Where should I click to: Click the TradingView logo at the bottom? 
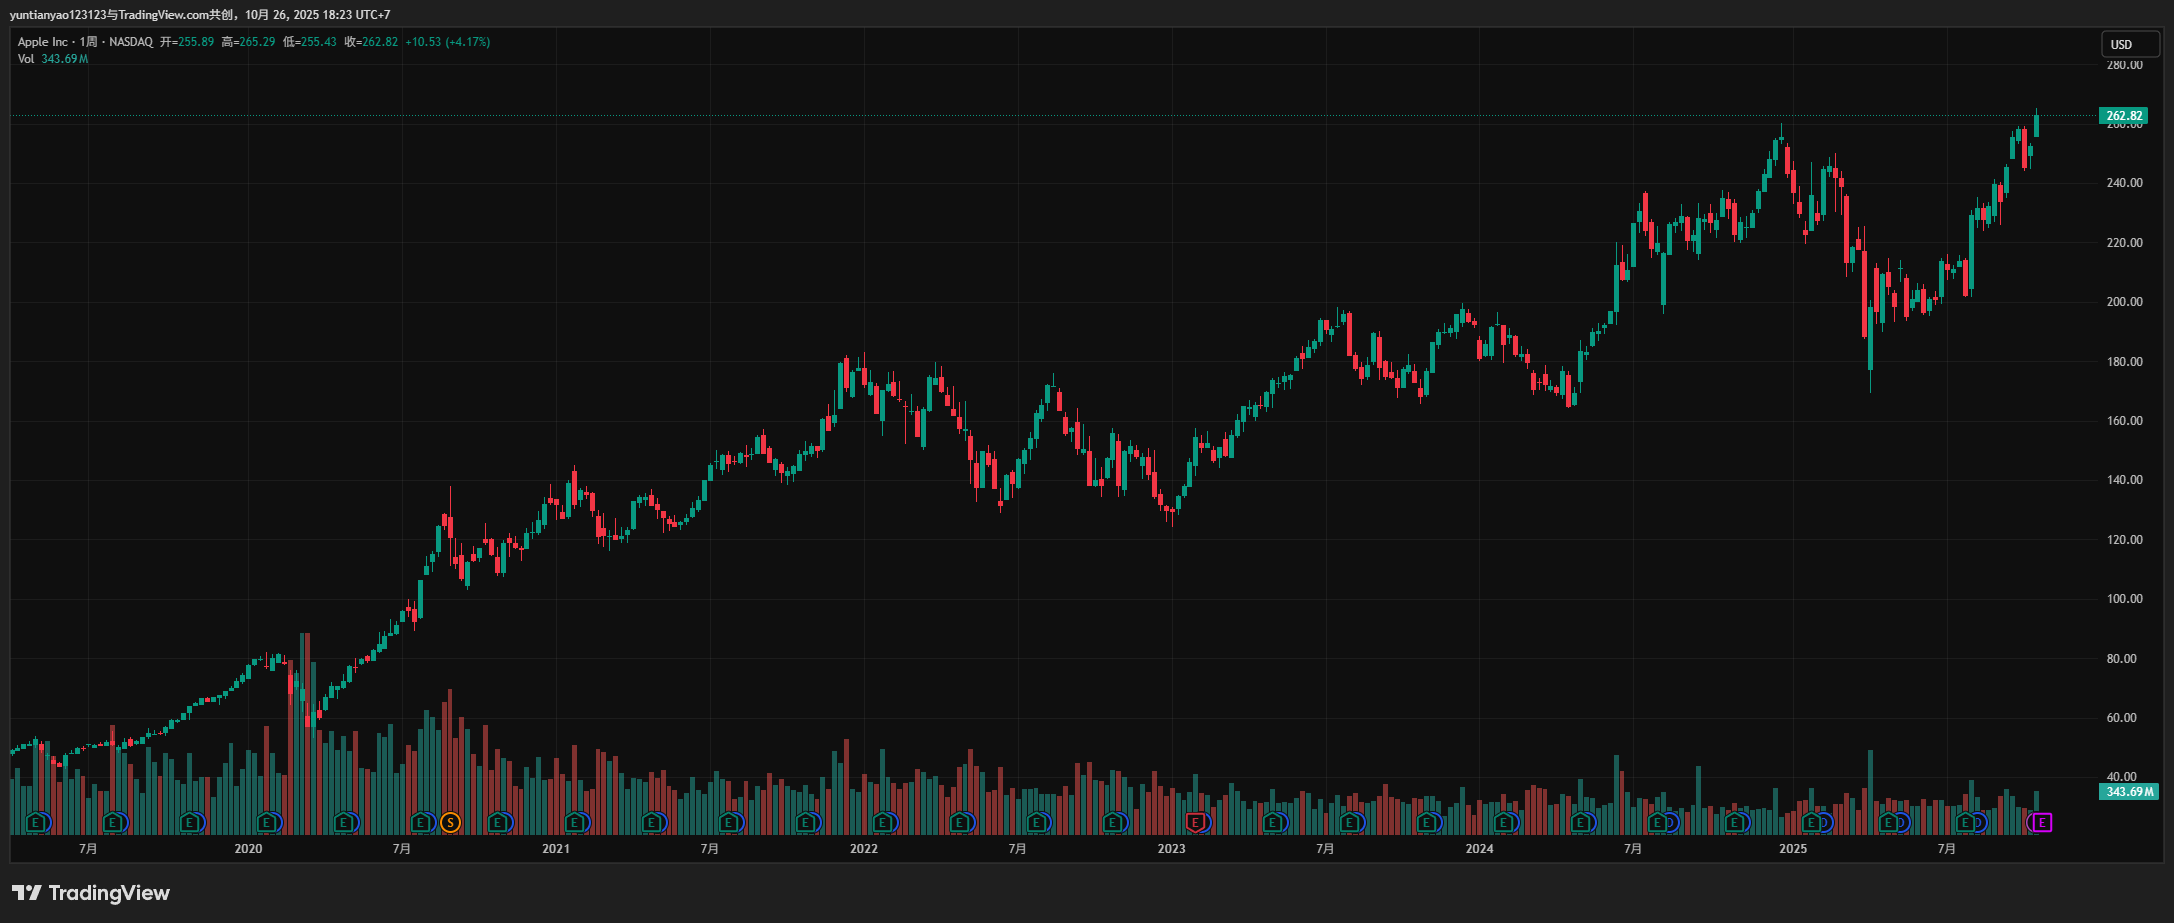click(x=91, y=893)
